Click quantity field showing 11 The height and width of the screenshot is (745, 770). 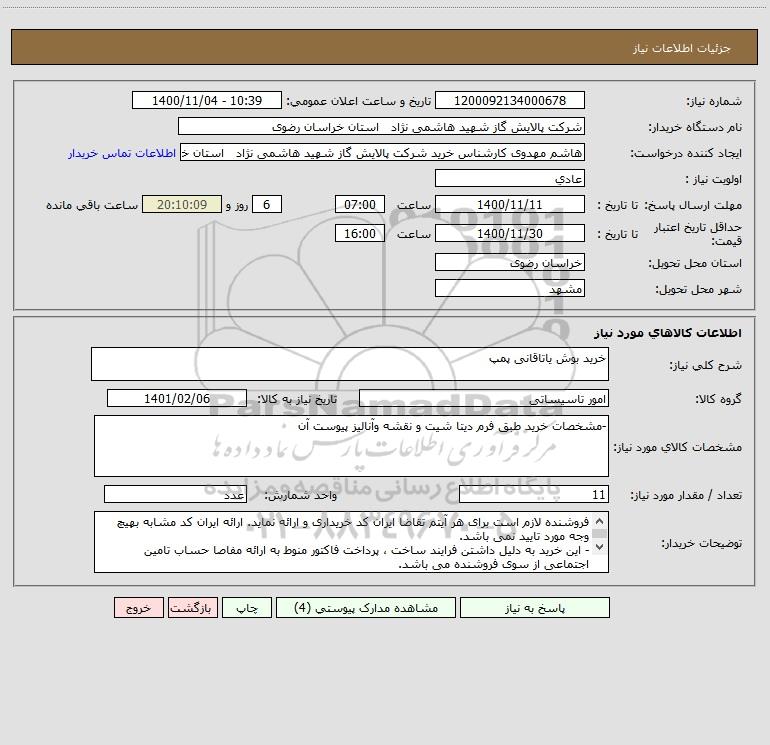point(534,494)
